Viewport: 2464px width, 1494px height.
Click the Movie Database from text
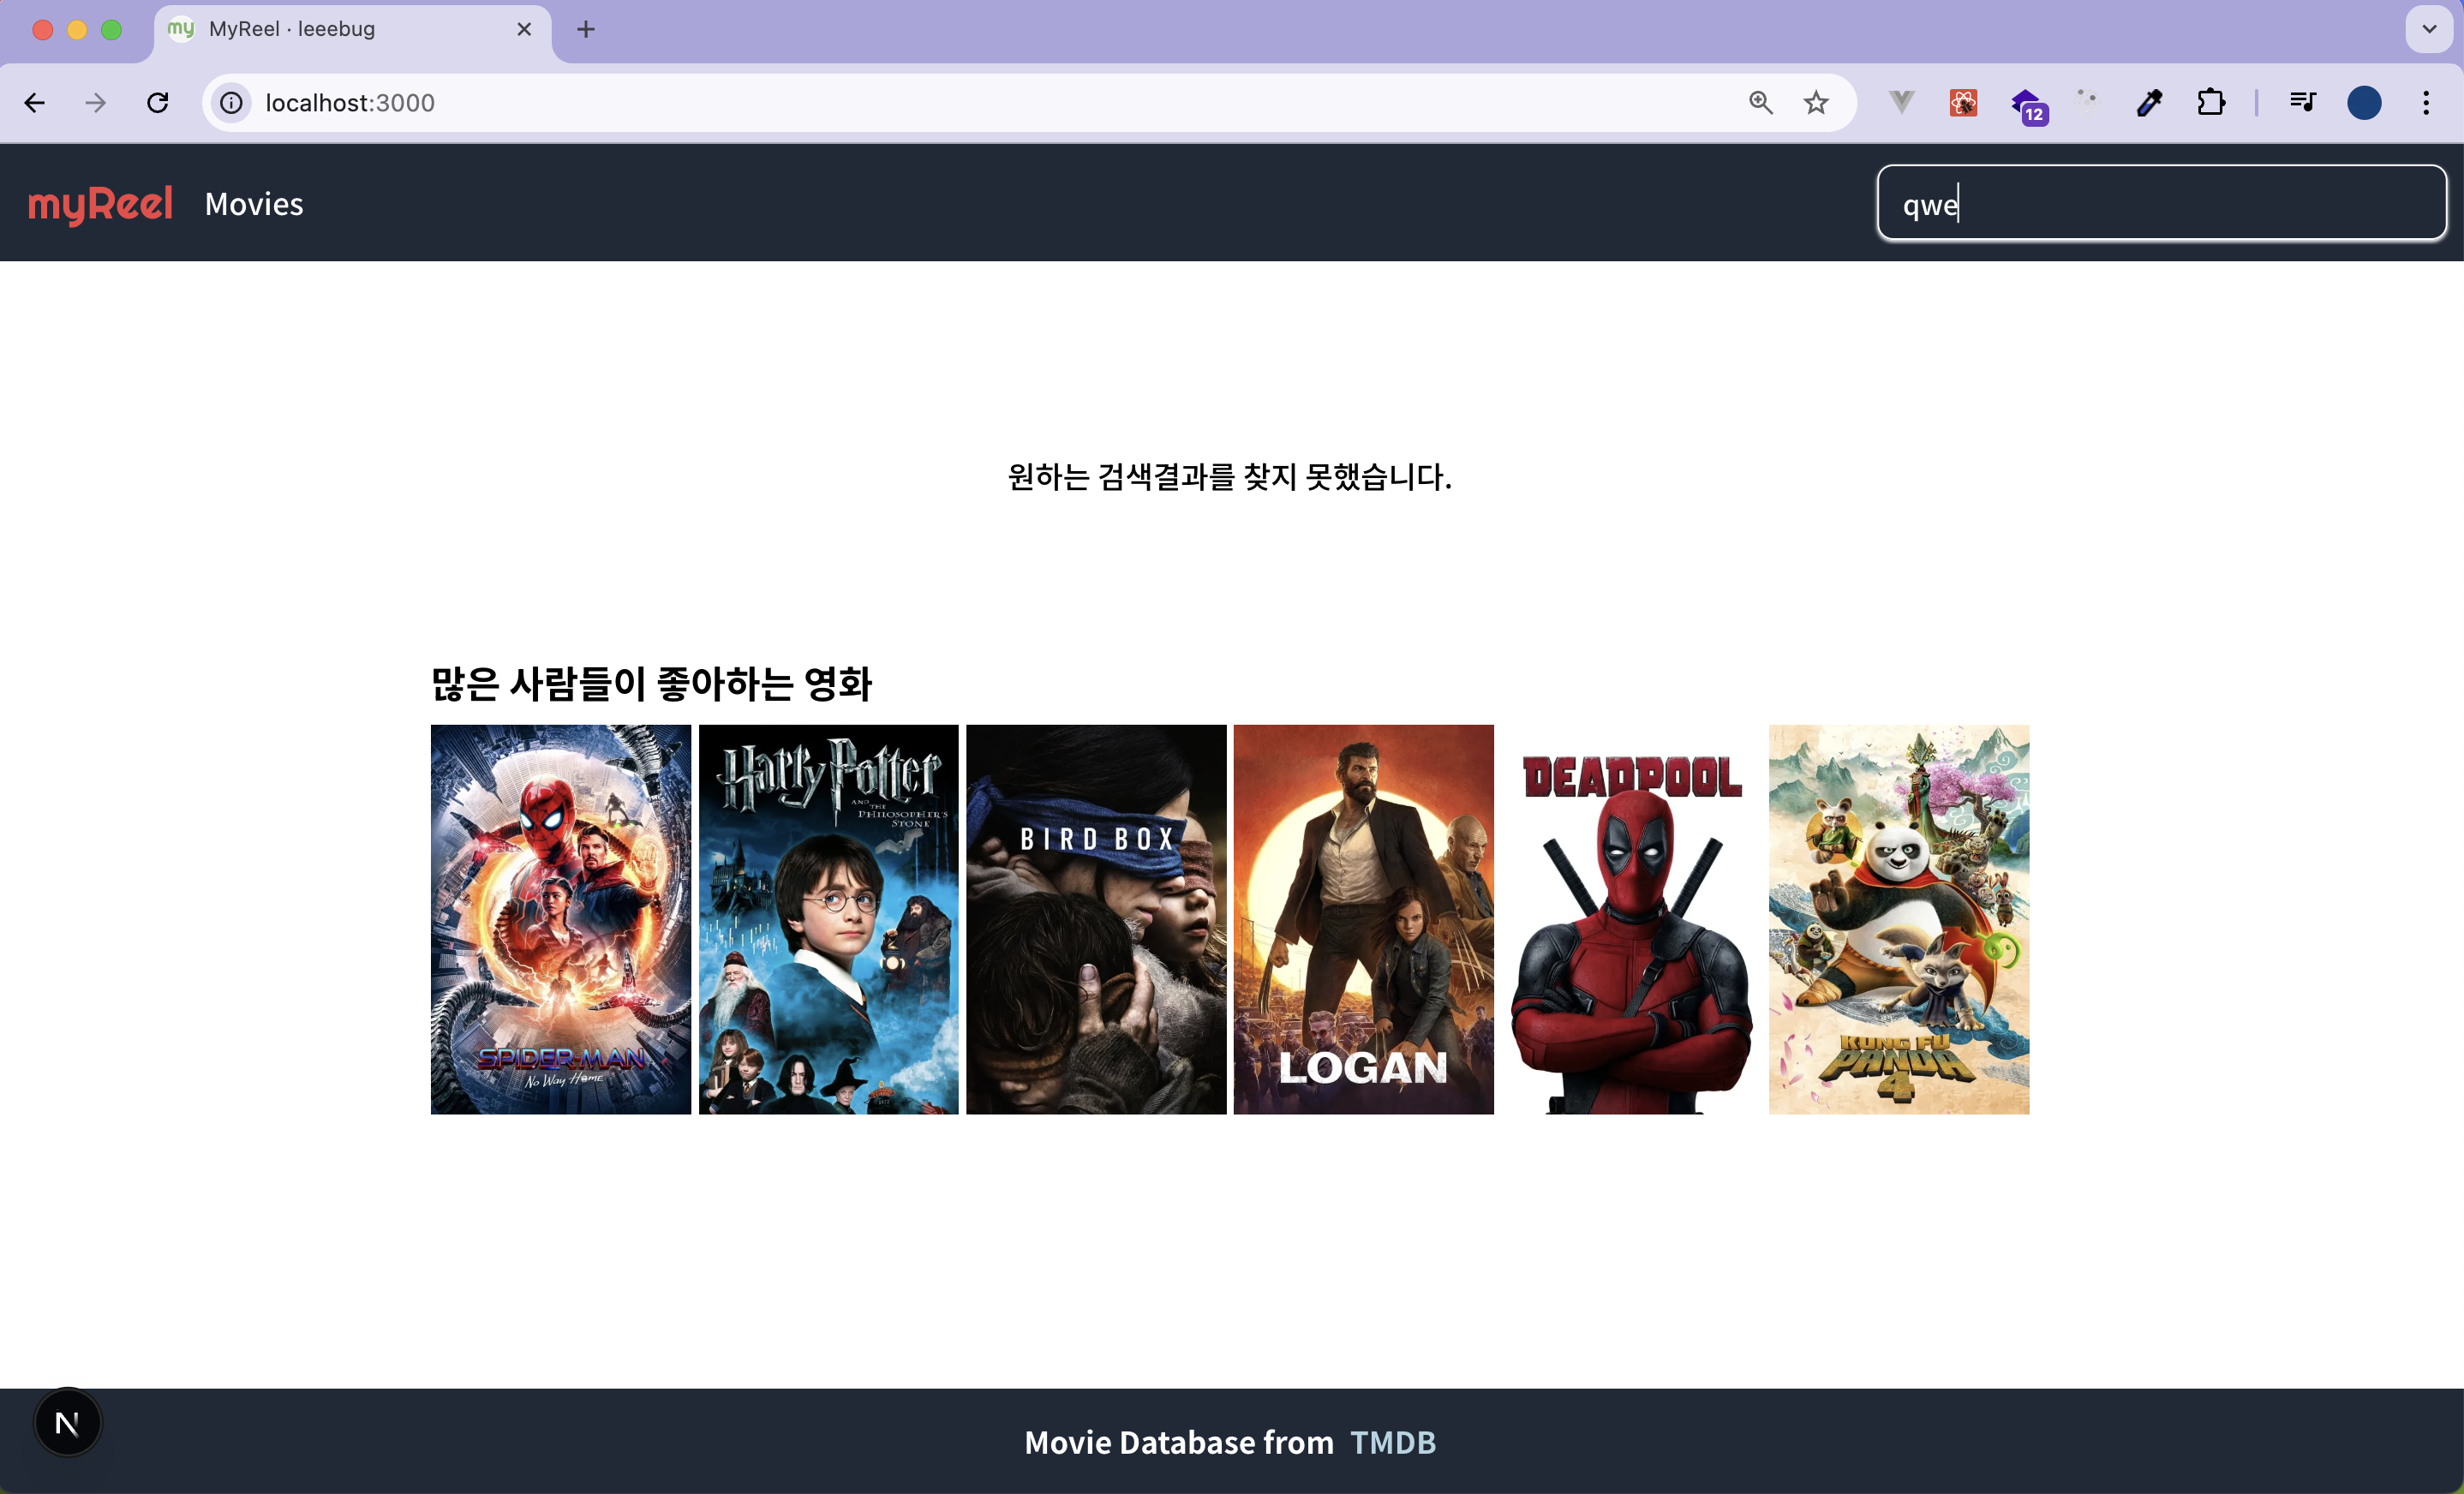[1179, 1442]
